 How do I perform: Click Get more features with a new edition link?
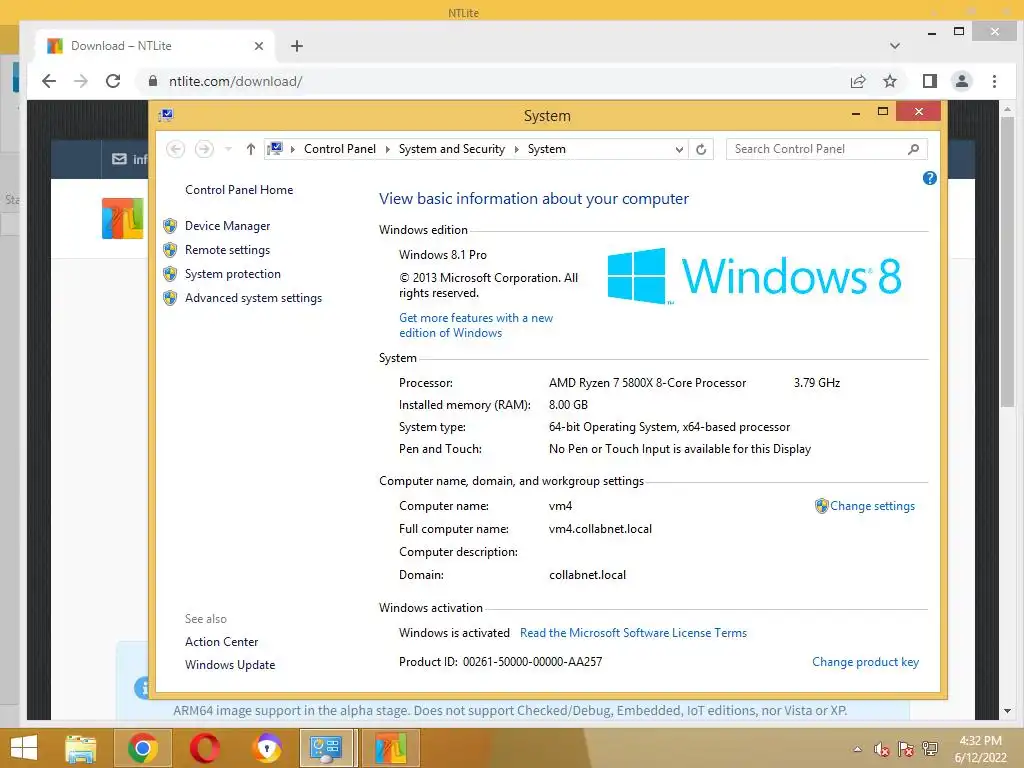(476, 325)
